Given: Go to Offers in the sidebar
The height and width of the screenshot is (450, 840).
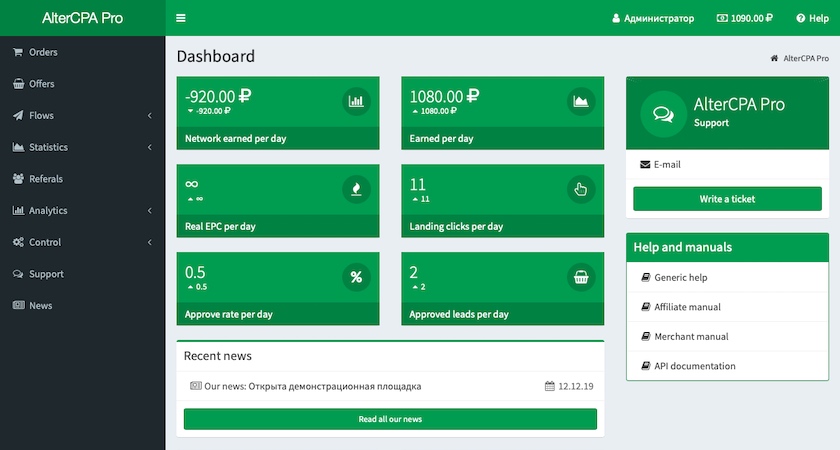Looking at the screenshot, I should 41,84.
